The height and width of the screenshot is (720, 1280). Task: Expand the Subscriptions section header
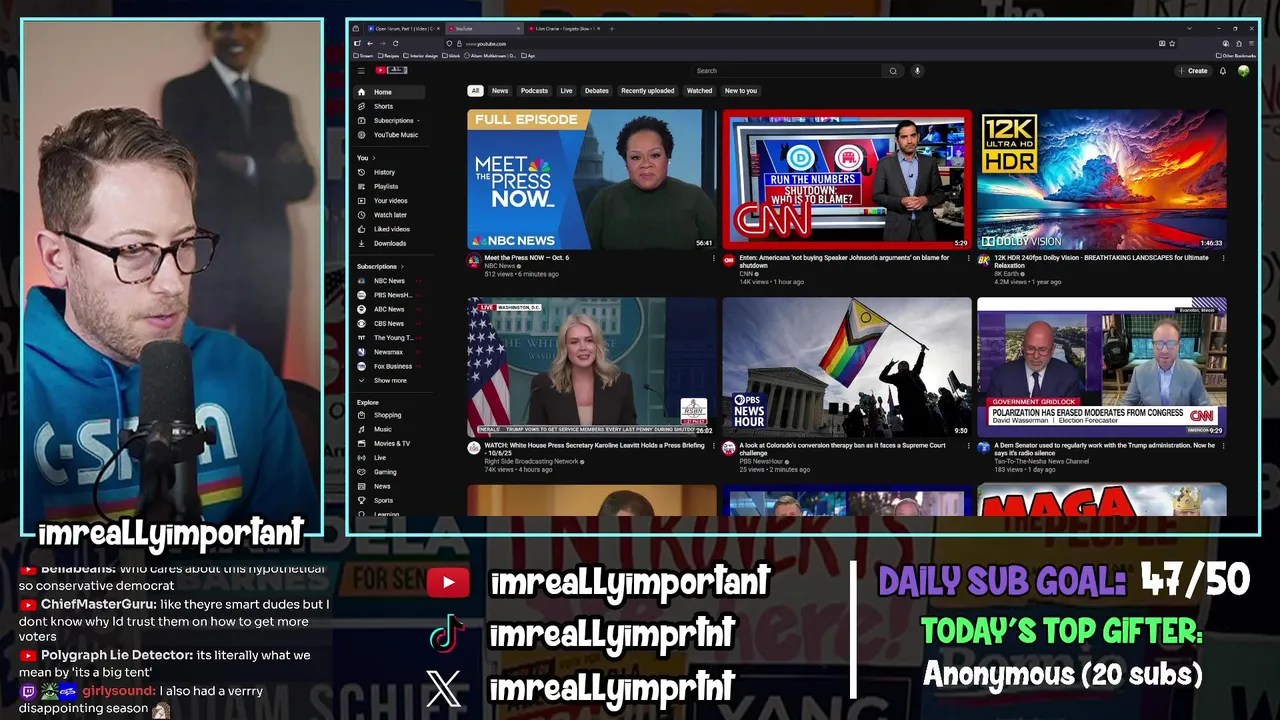[x=381, y=266]
